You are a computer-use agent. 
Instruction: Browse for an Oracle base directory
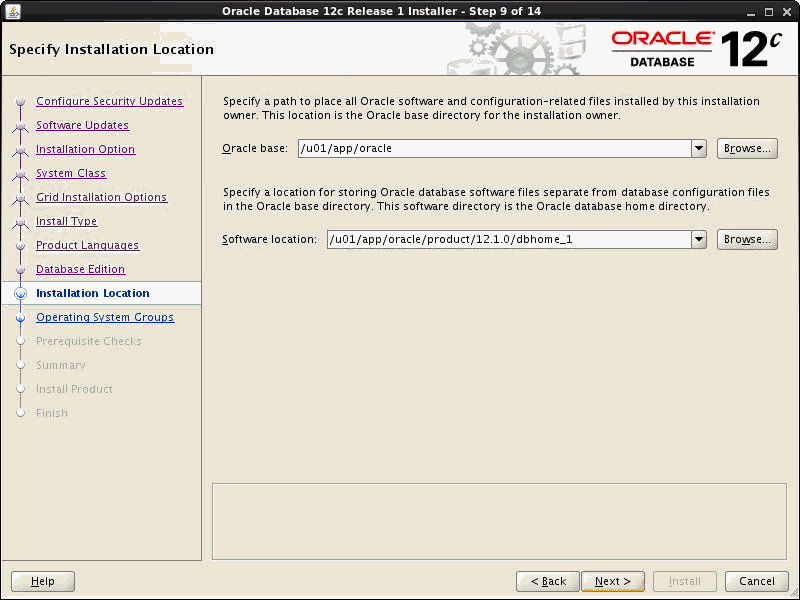click(747, 148)
